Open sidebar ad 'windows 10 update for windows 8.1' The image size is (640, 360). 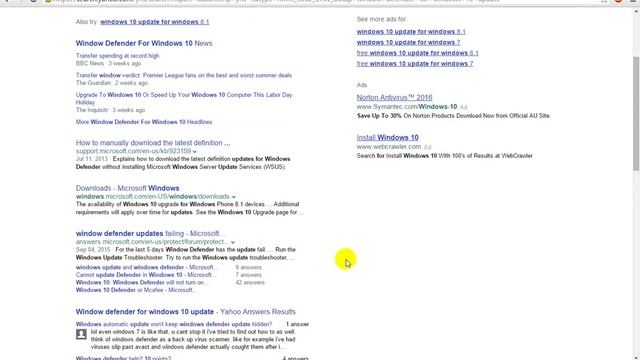tap(411, 31)
